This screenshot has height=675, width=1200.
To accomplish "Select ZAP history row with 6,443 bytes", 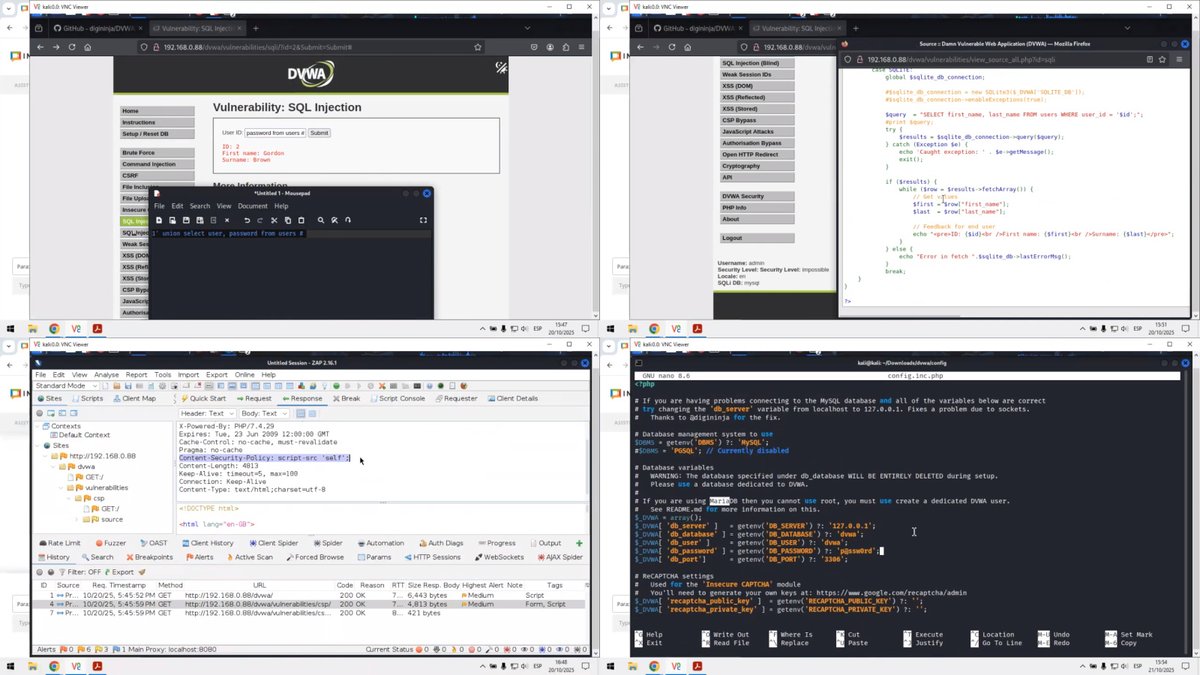I will click(310, 595).
